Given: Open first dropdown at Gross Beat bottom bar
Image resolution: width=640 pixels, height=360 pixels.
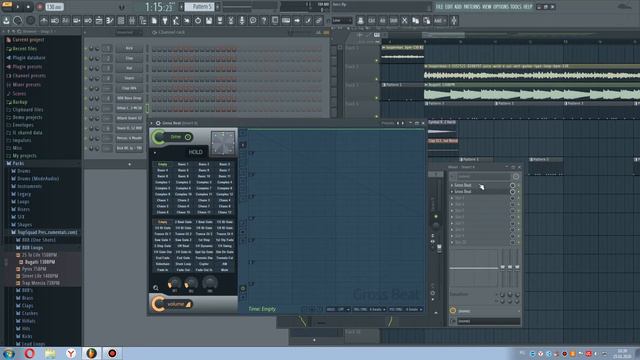Looking at the screenshot, I should tap(338, 309).
